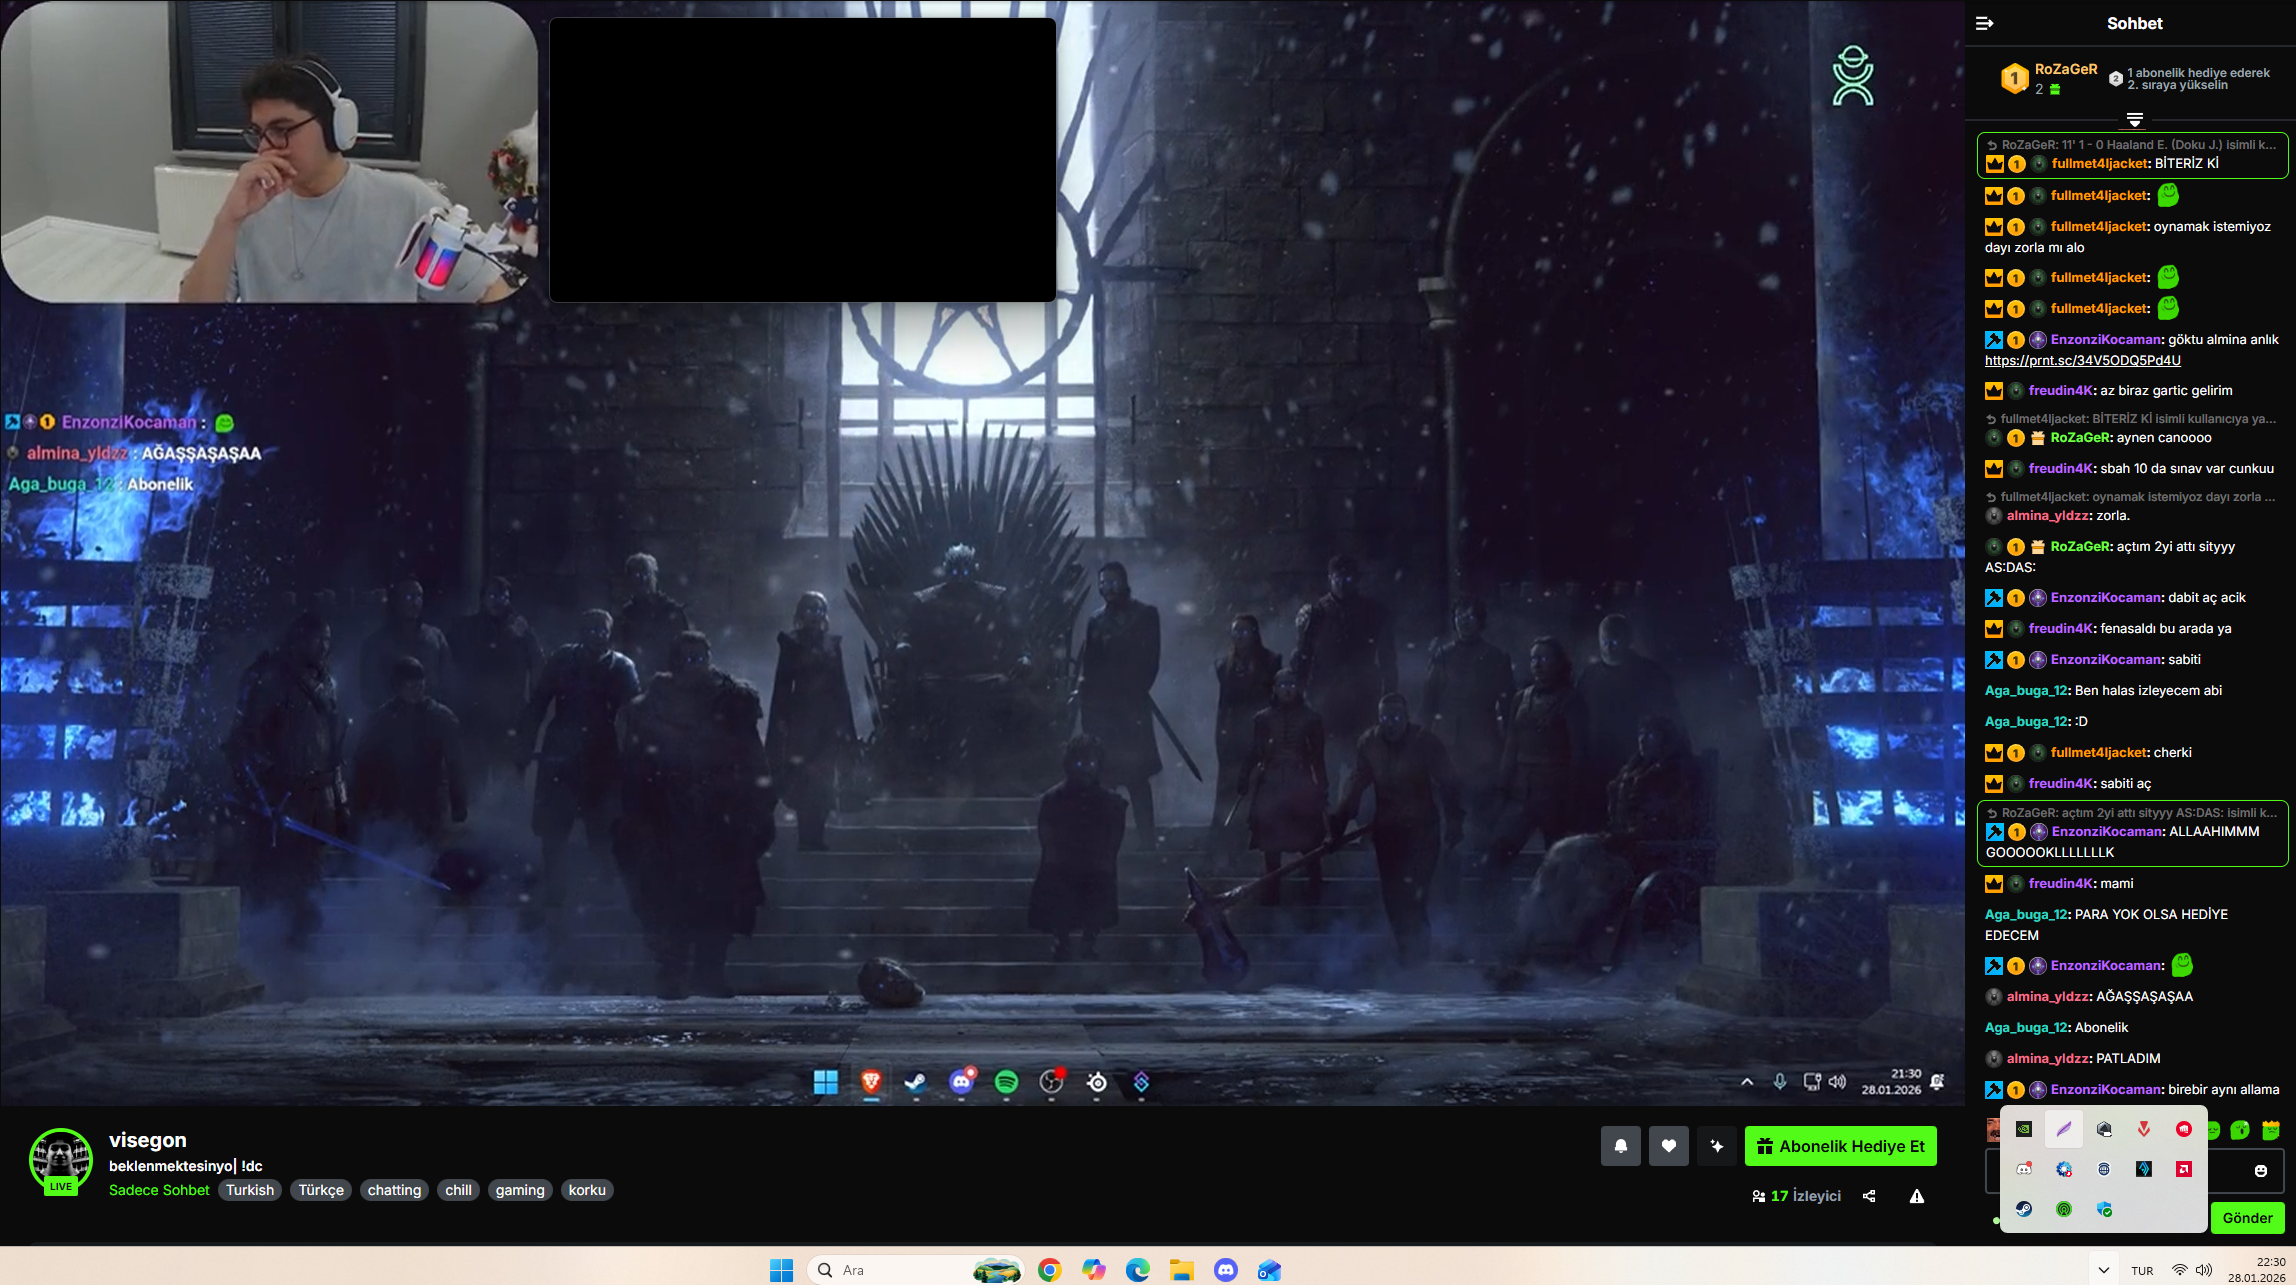
Task: Select the gaming tag
Action: [520, 1190]
